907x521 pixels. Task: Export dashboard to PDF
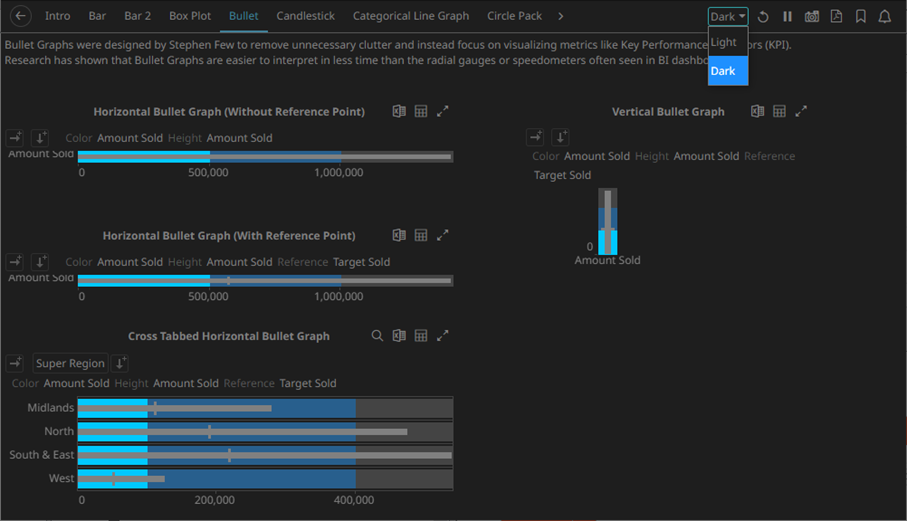click(x=836, y=17)
